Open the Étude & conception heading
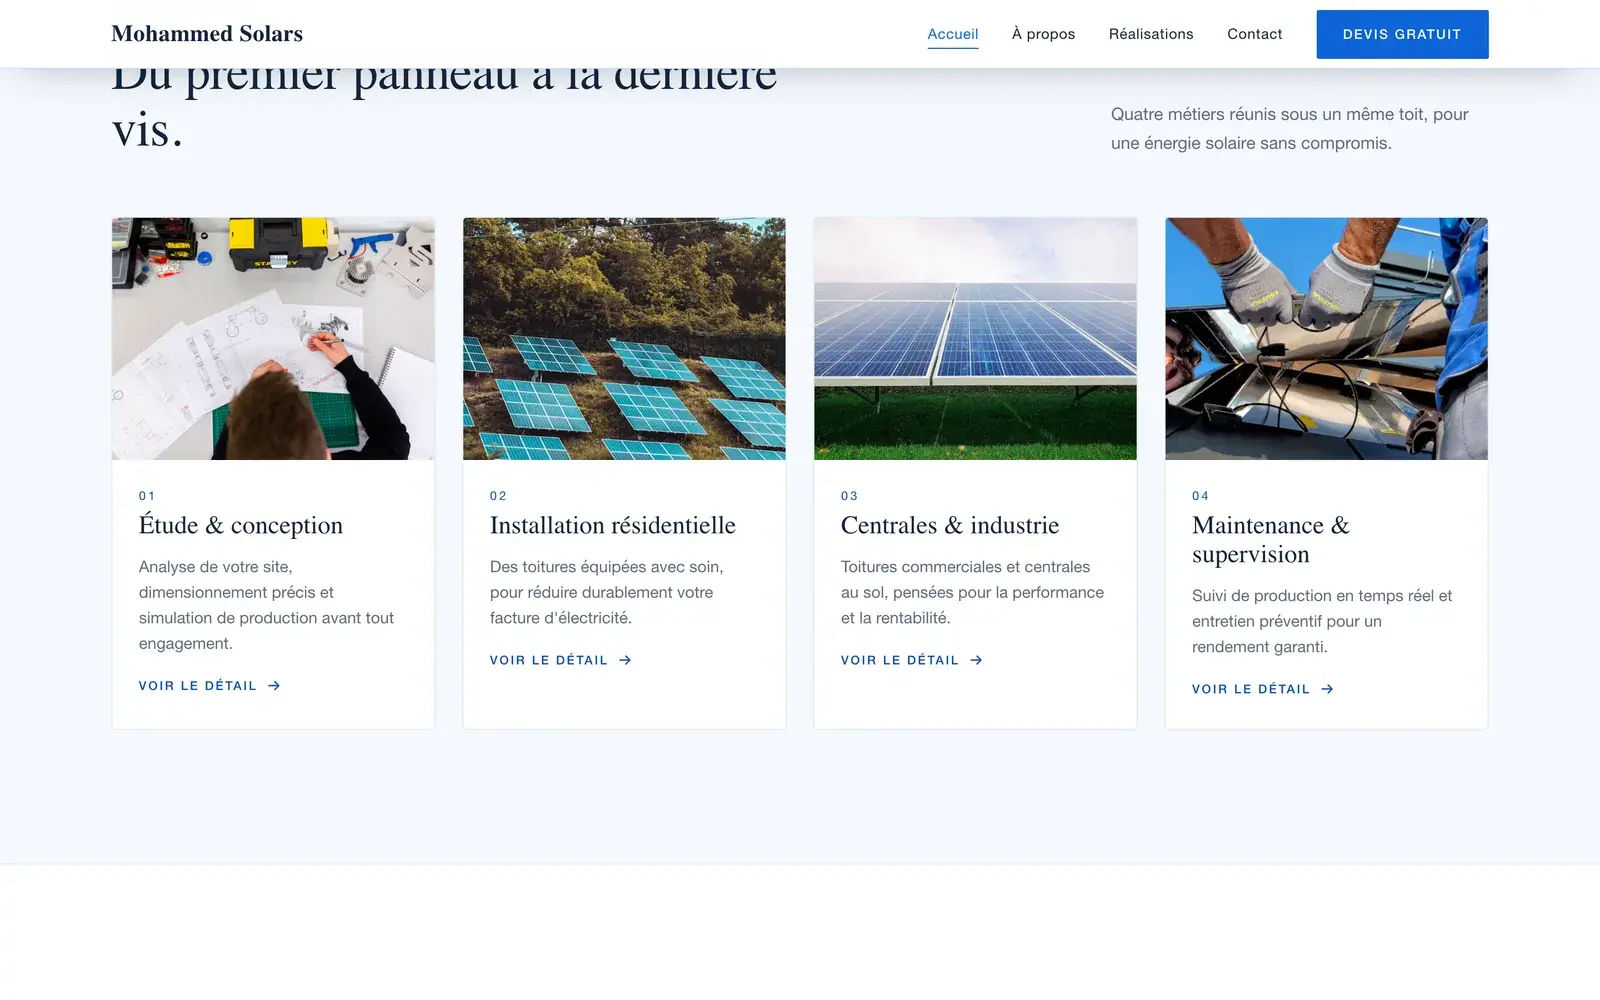Screen dimensions: 1600x1000 241,525
